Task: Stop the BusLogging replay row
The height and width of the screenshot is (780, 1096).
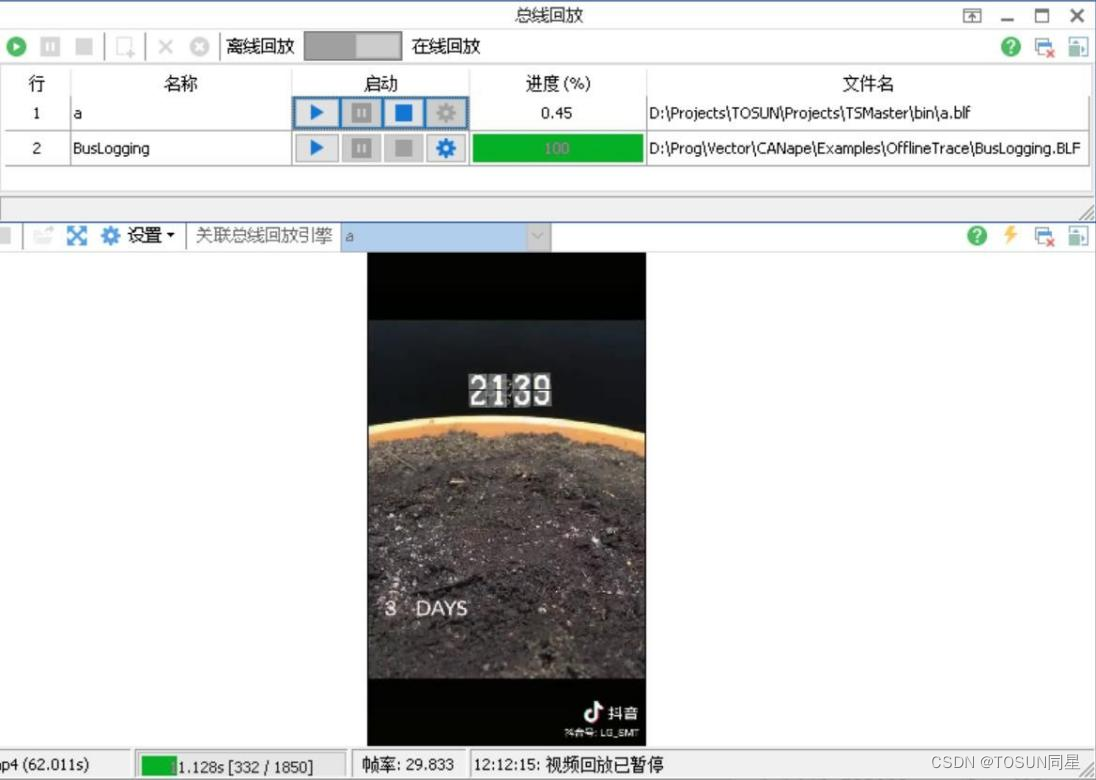Action: [403, 147]
